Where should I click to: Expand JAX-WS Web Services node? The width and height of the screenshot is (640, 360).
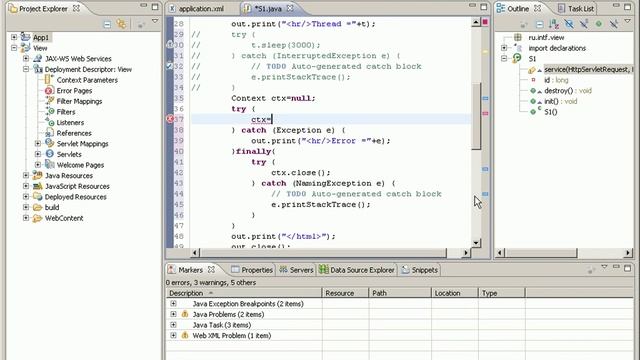pos(26,58)
